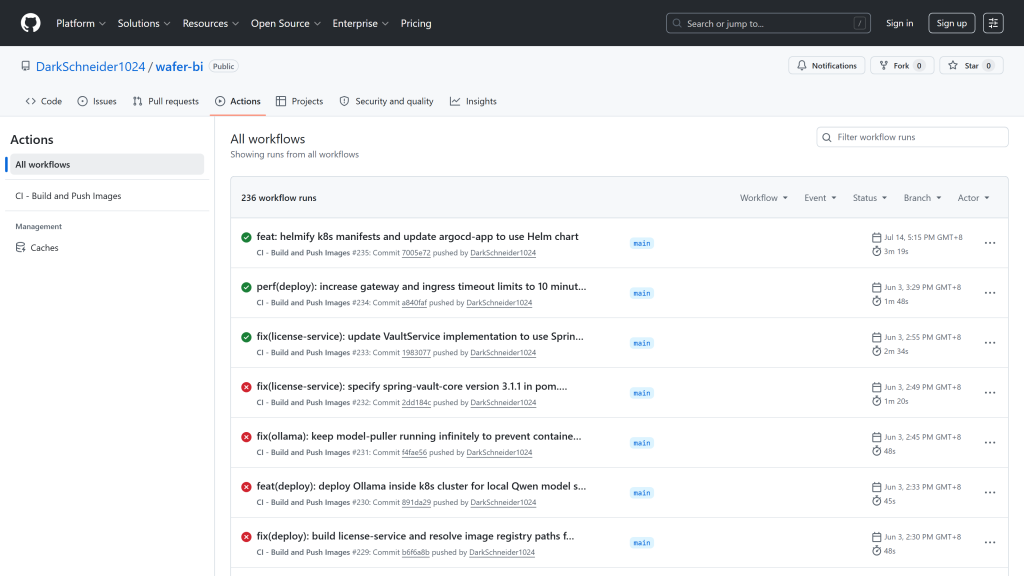This screenshot has height=576, width=1024.
Task: Click the magnifier icon in Filter workflow runs
Action: [x=827, y=137]
